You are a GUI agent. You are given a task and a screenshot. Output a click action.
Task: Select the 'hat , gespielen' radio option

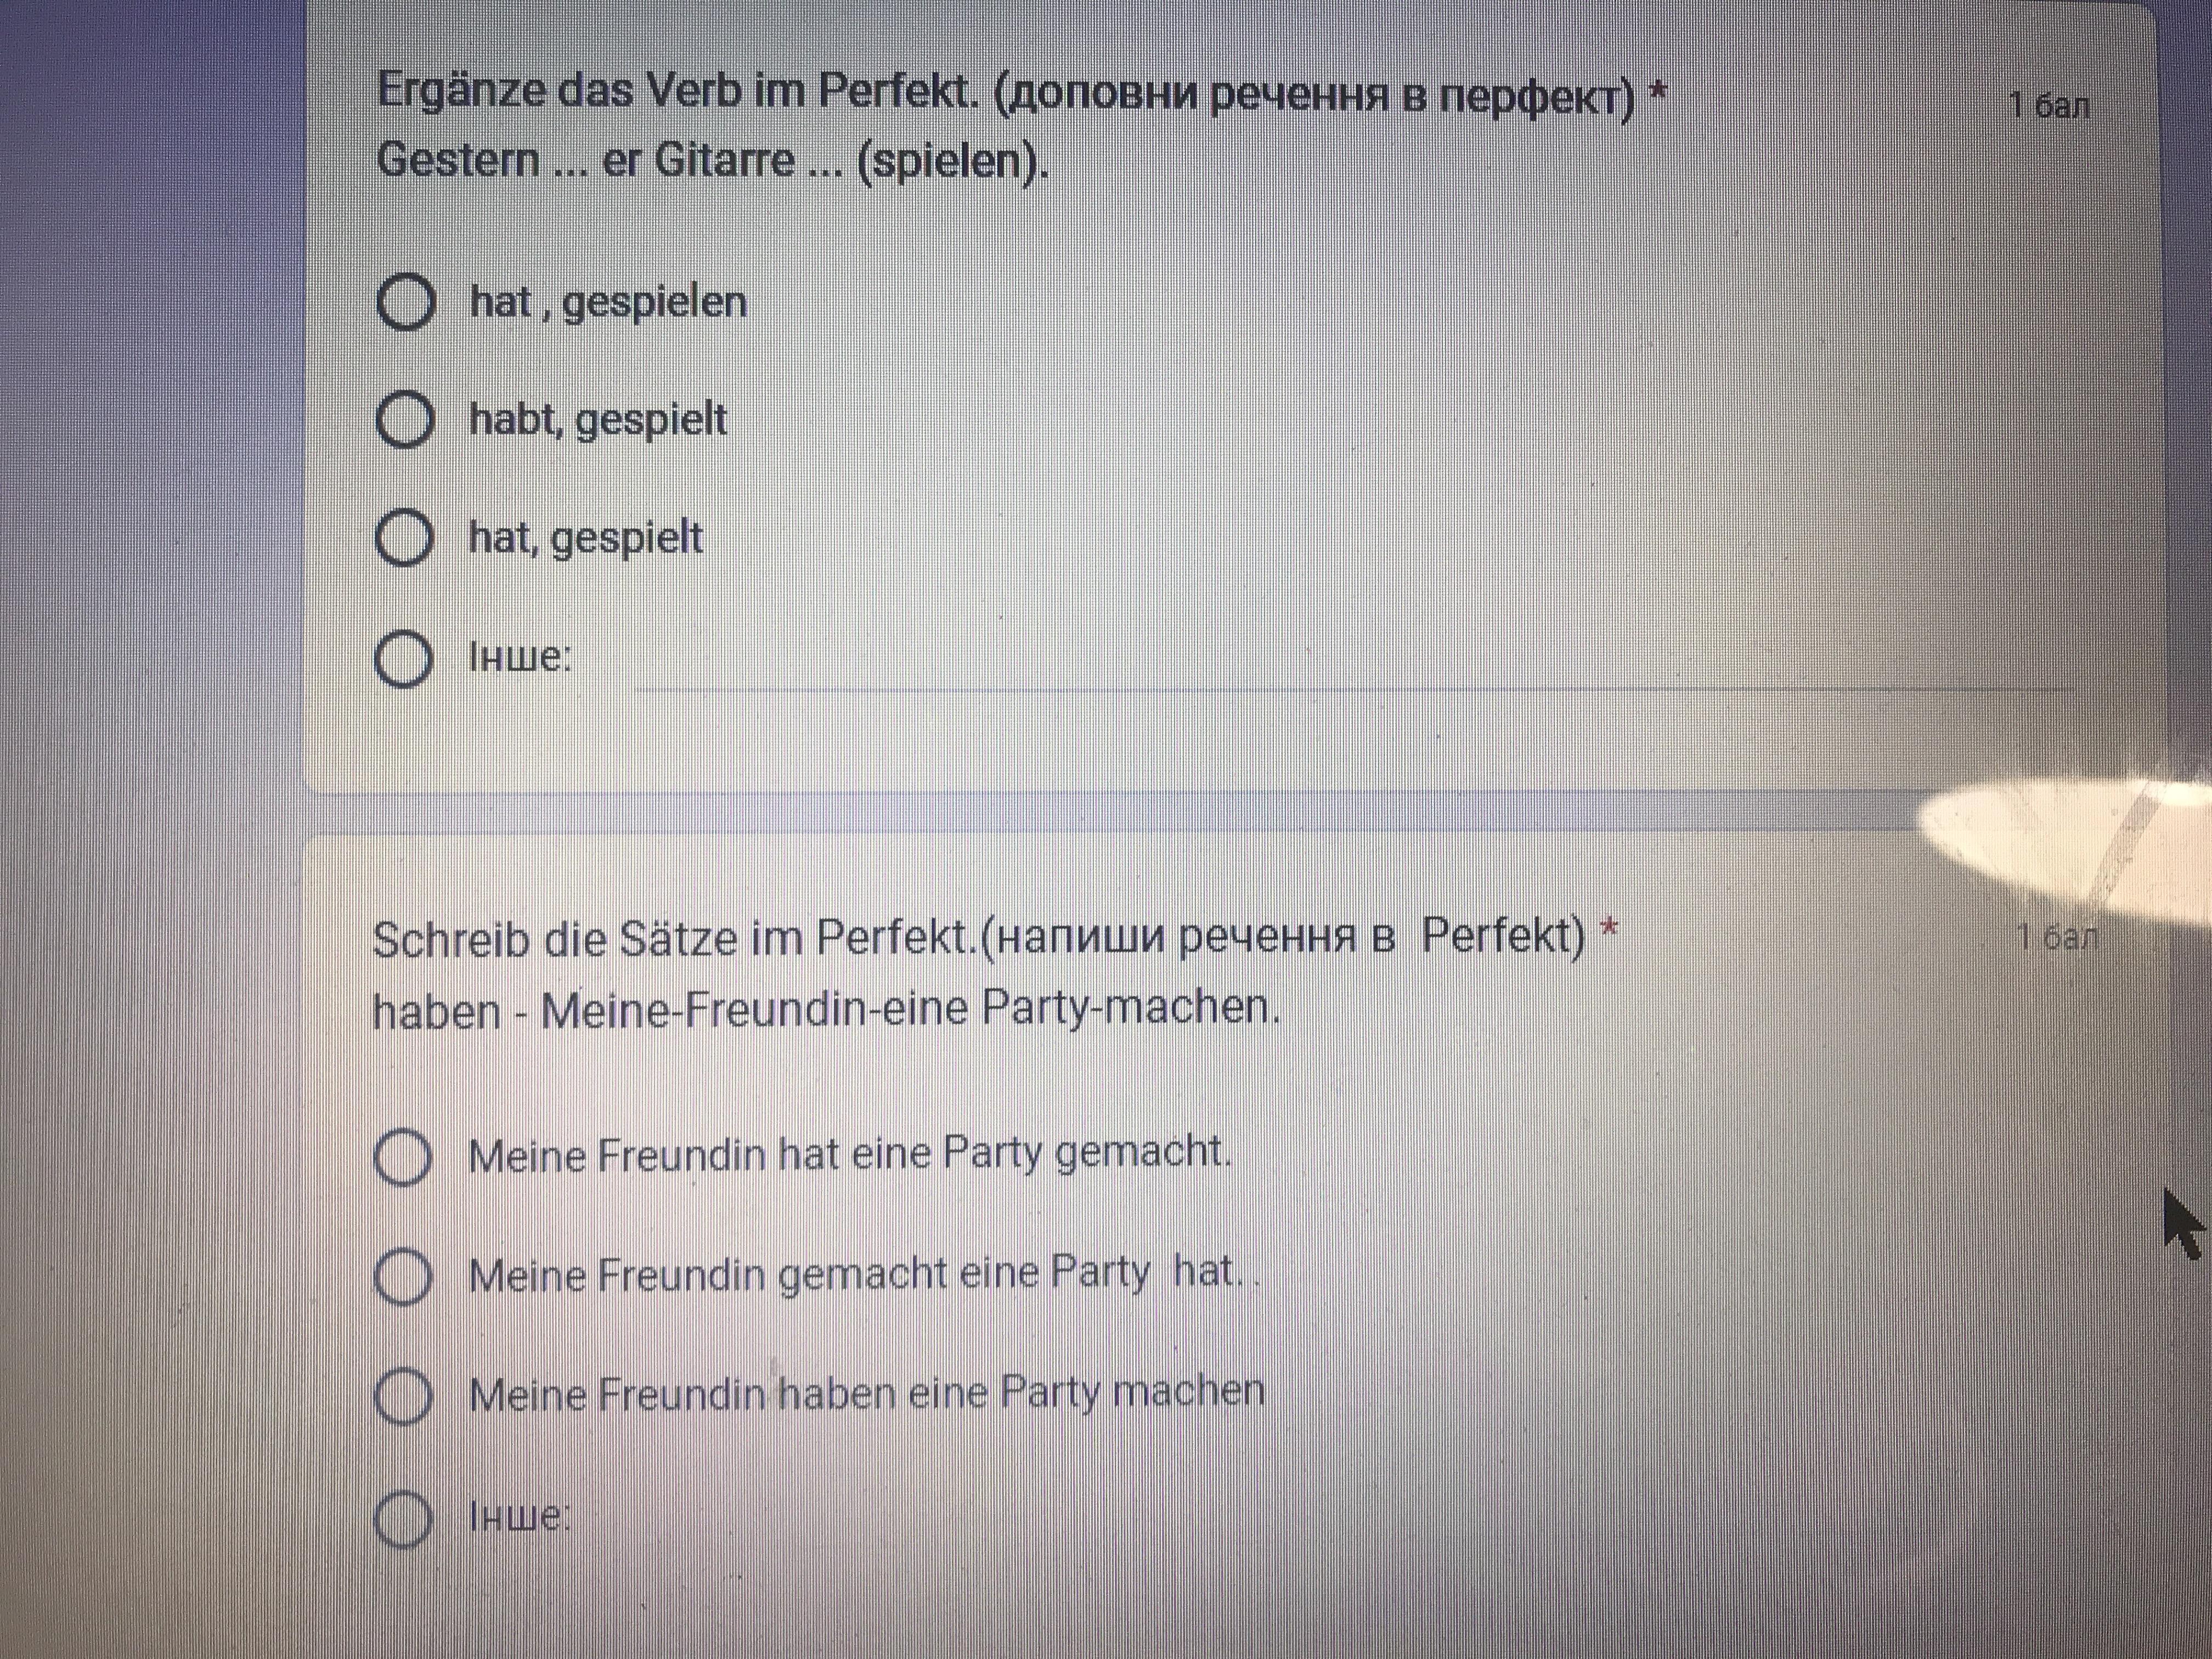click(405, 302)
